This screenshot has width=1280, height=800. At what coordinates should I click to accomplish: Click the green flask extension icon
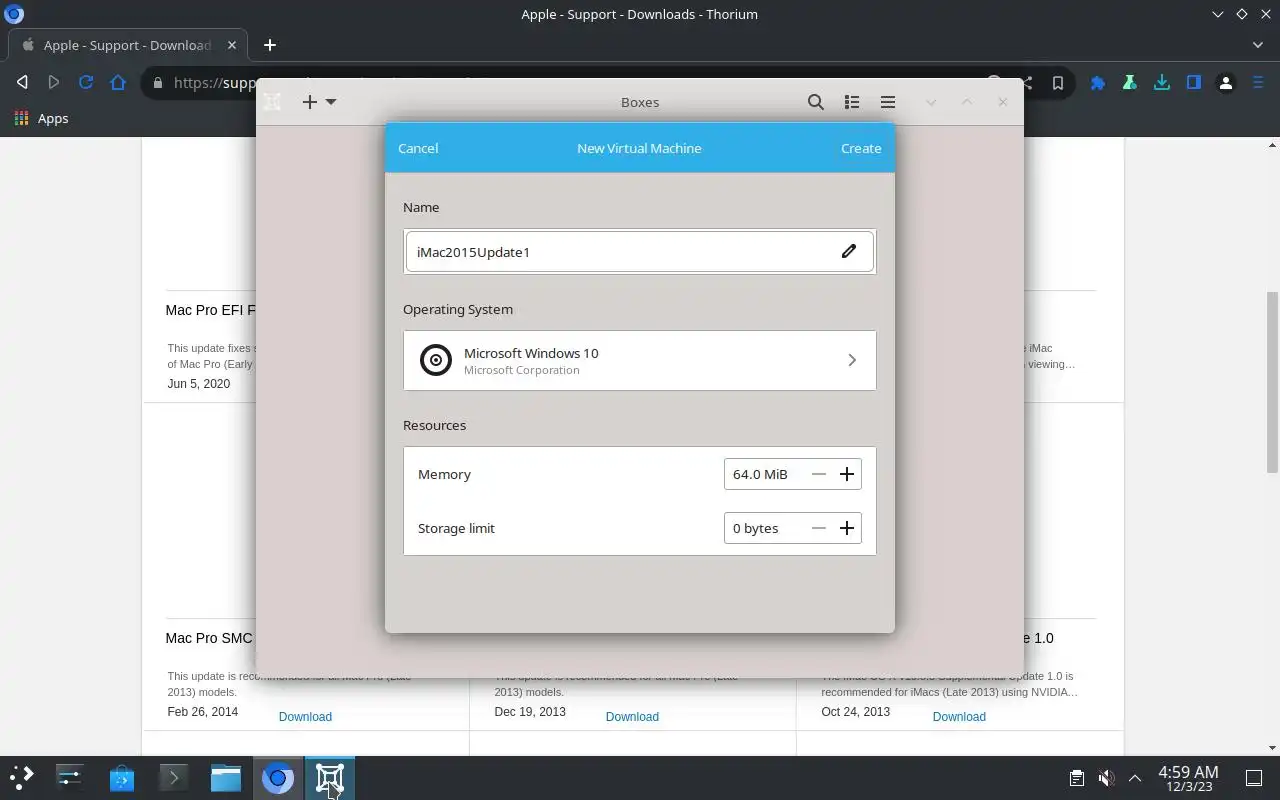1130,83
